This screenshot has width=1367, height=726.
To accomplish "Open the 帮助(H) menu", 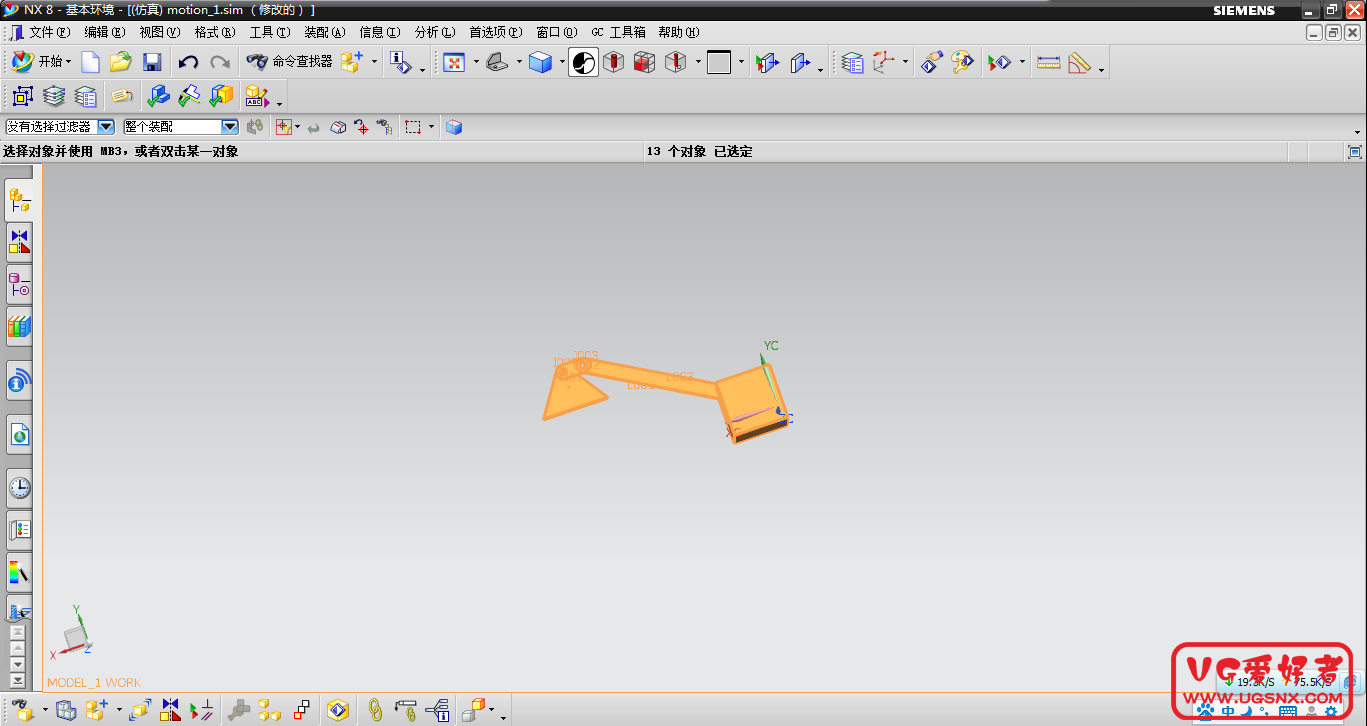I will coord(679,32).
